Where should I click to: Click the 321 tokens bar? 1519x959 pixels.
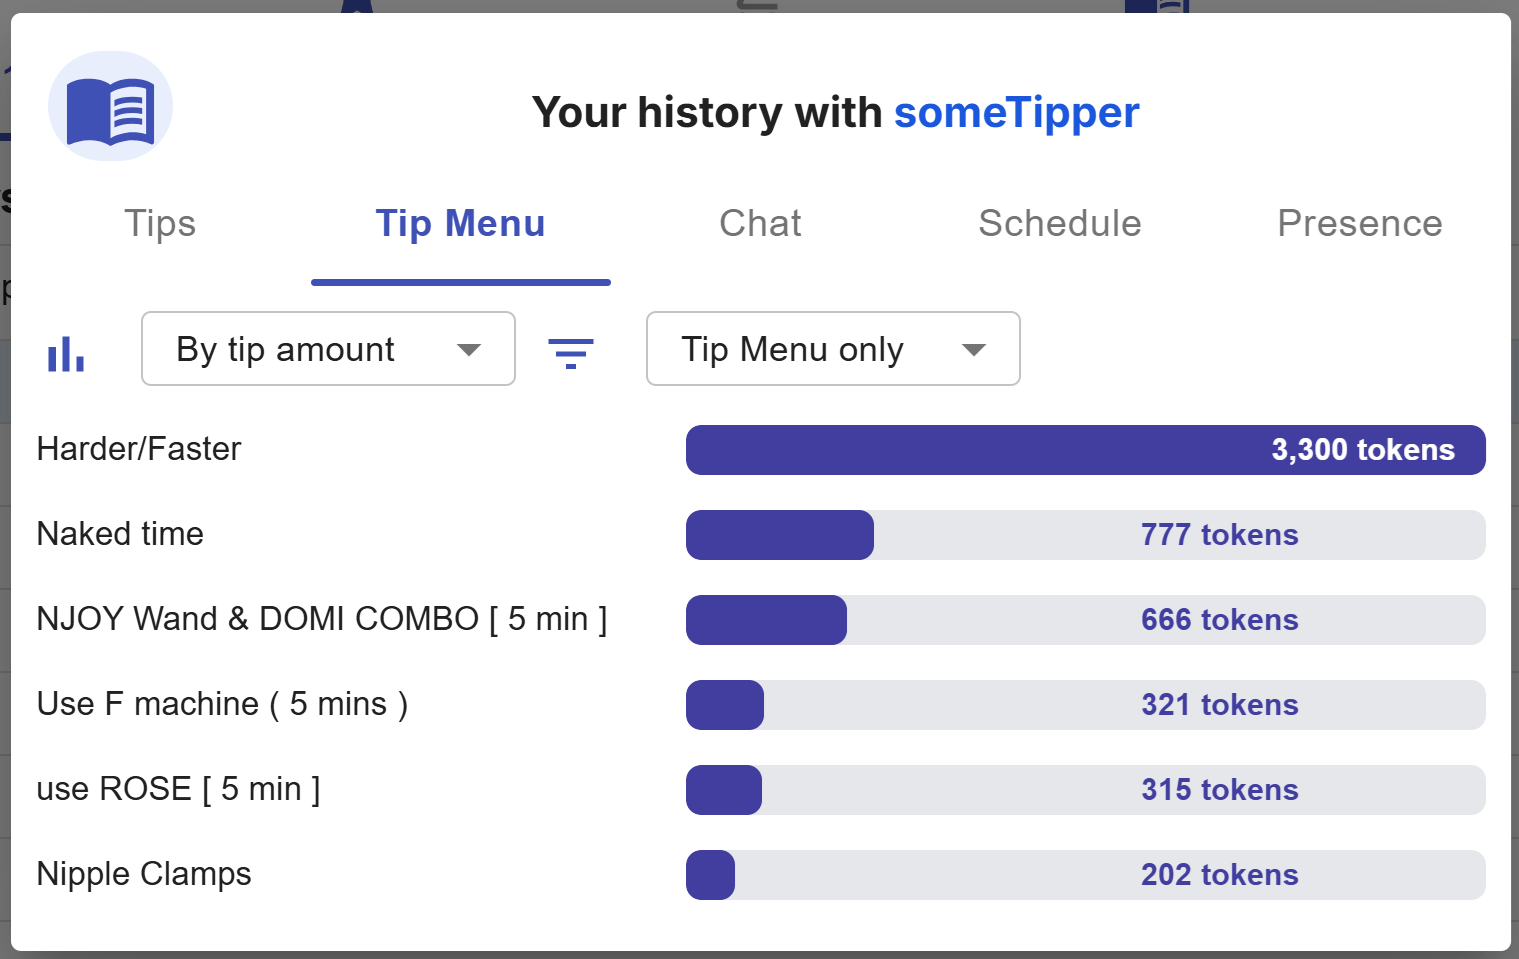tap(1086, 705)
